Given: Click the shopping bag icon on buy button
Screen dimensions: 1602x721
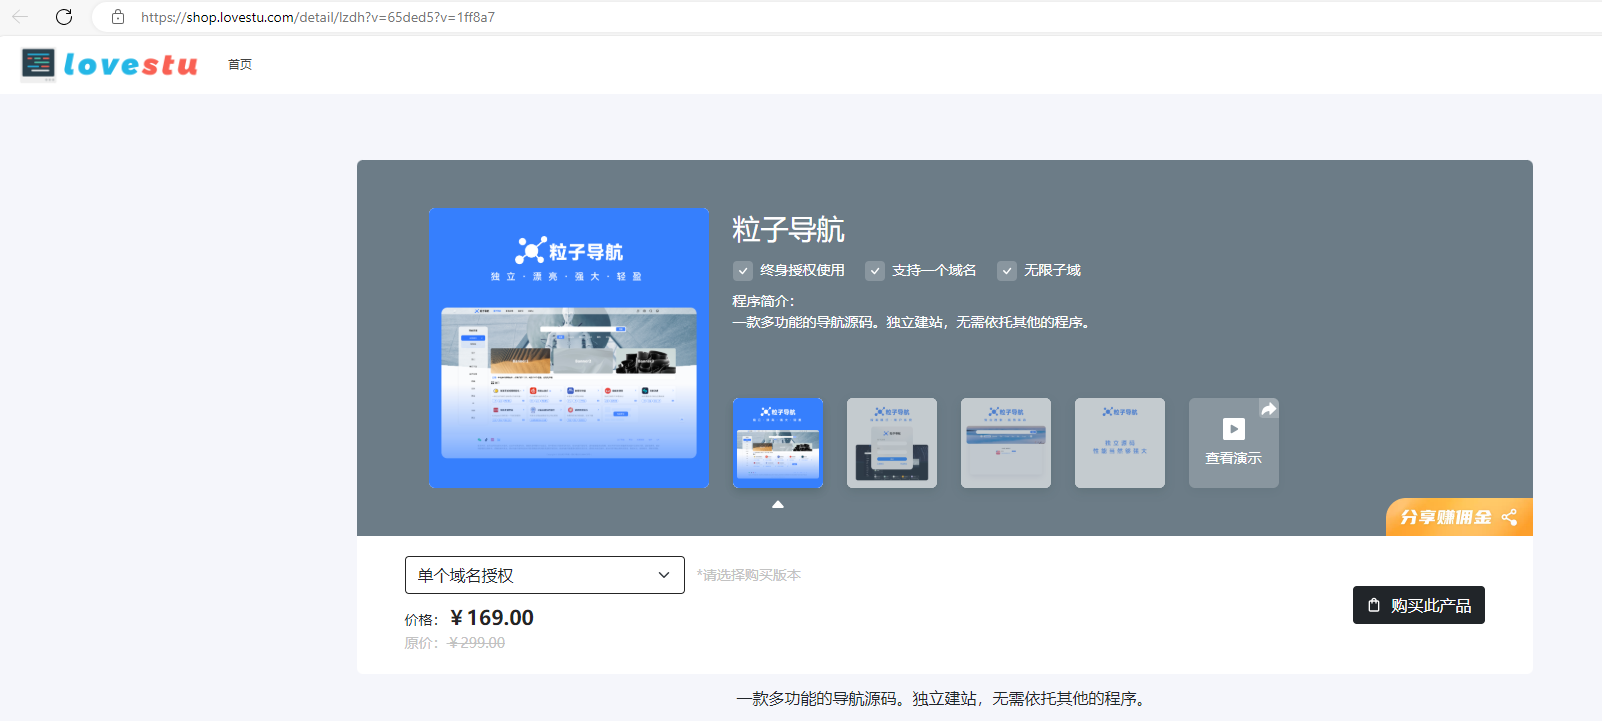Looking at the screenshot, I should pyautogui.click(x=1374, y=605).
